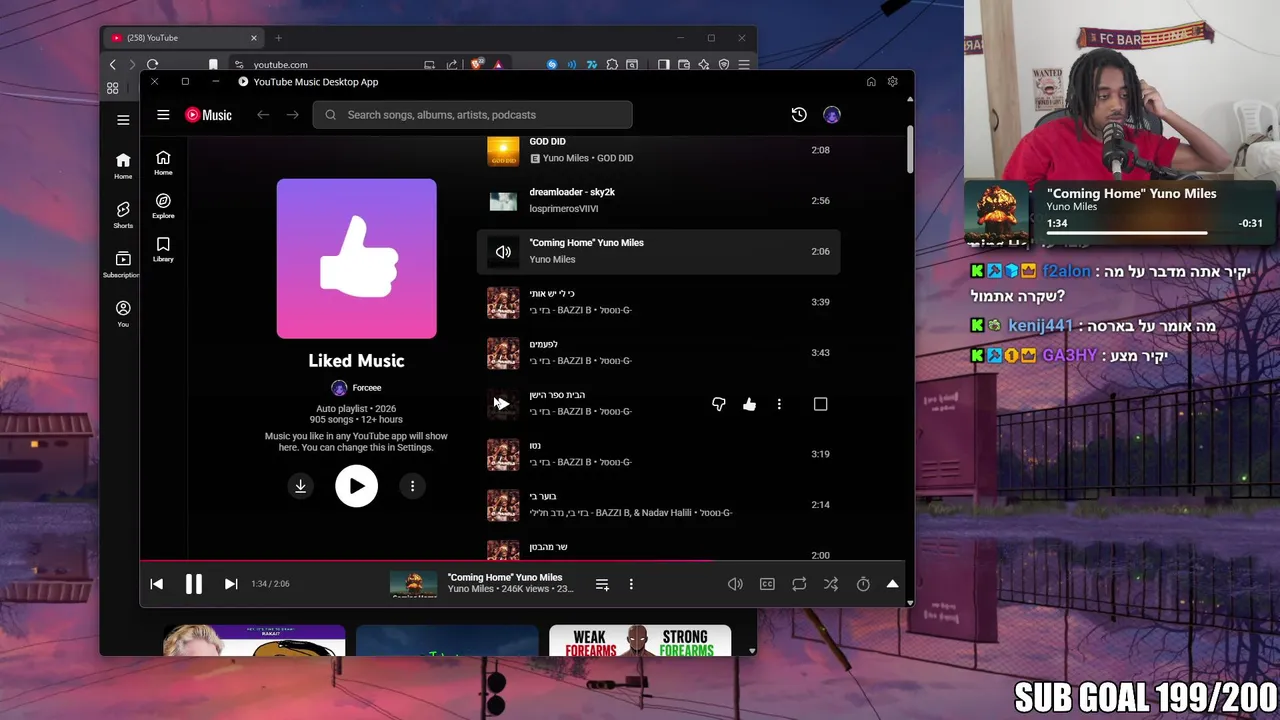Tick the checkbox on the hovered song

[820, 404]
